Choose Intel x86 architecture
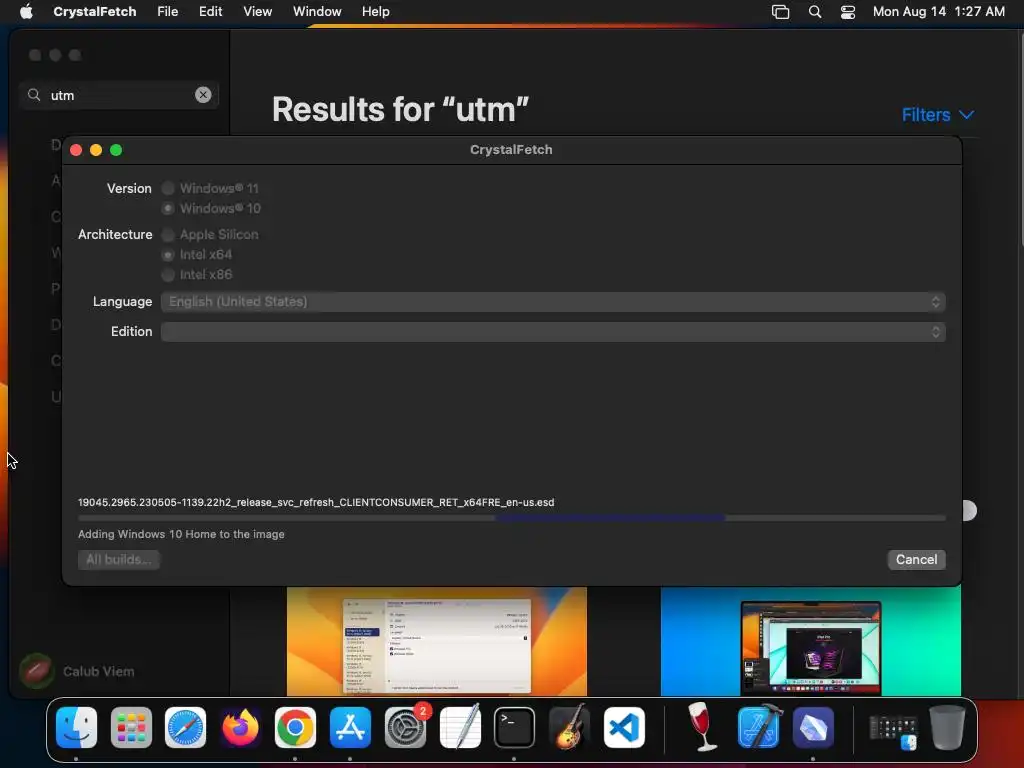This screenshot has width=1024, height=768. click(168, 274)
